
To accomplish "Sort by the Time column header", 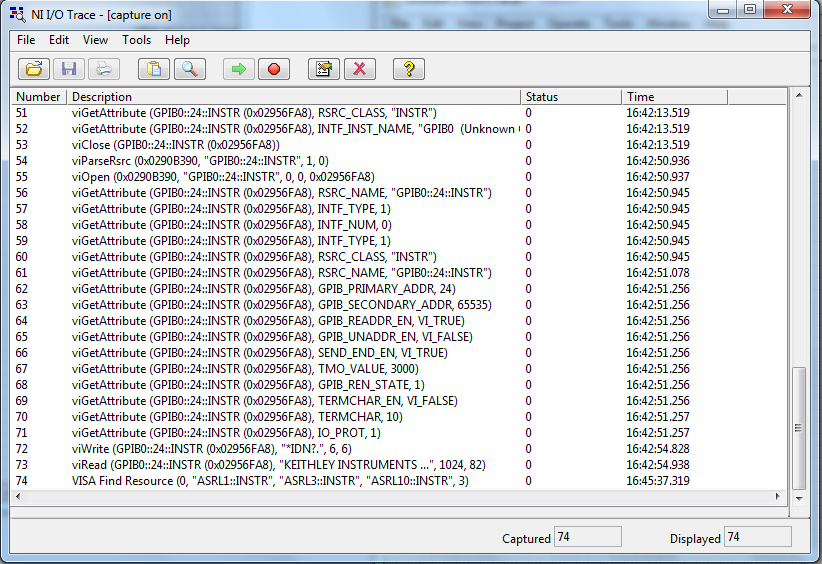I will point(675,97).
